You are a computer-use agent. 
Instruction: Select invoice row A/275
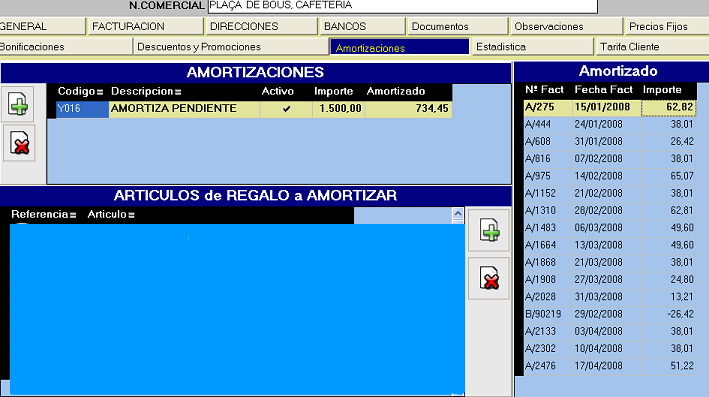tap(610, 107)
